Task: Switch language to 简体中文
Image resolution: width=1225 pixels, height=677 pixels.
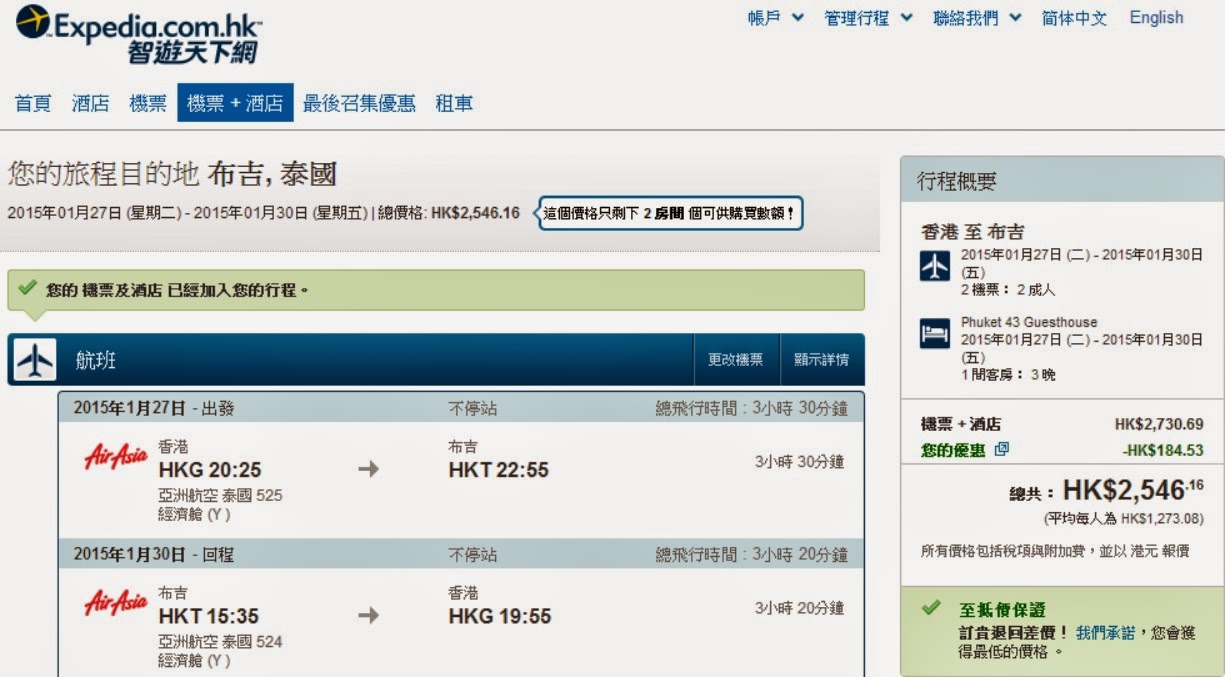Action: (x=1074, y=18)
